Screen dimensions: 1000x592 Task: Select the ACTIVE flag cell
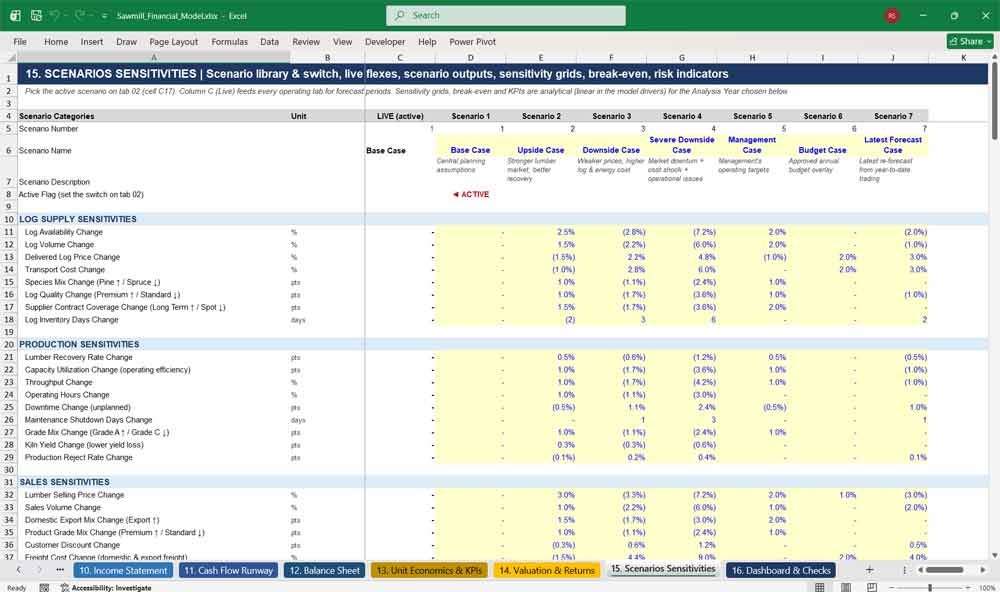[470, 194]
